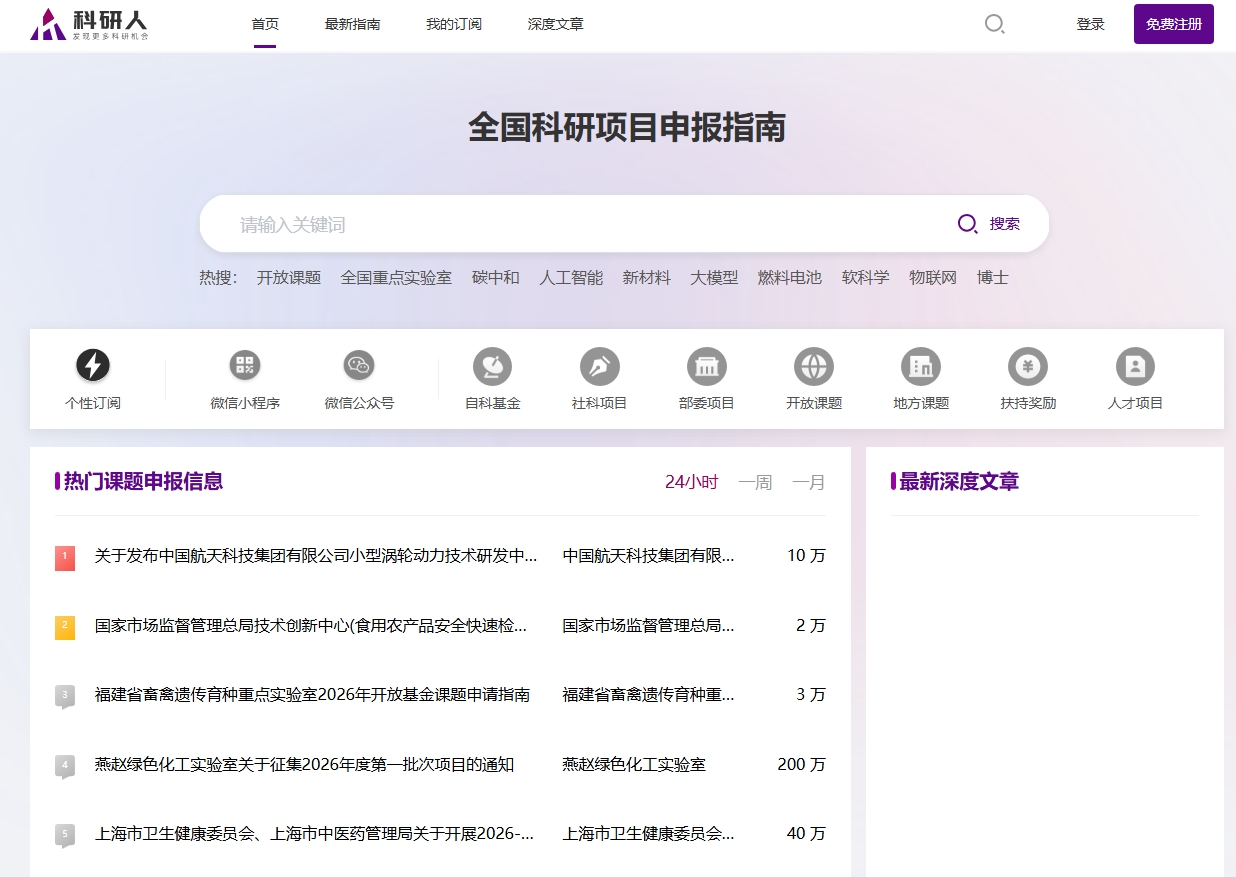Click the 免费注册 registration button
The image size is (1236, 877).
pos(1173,23)
